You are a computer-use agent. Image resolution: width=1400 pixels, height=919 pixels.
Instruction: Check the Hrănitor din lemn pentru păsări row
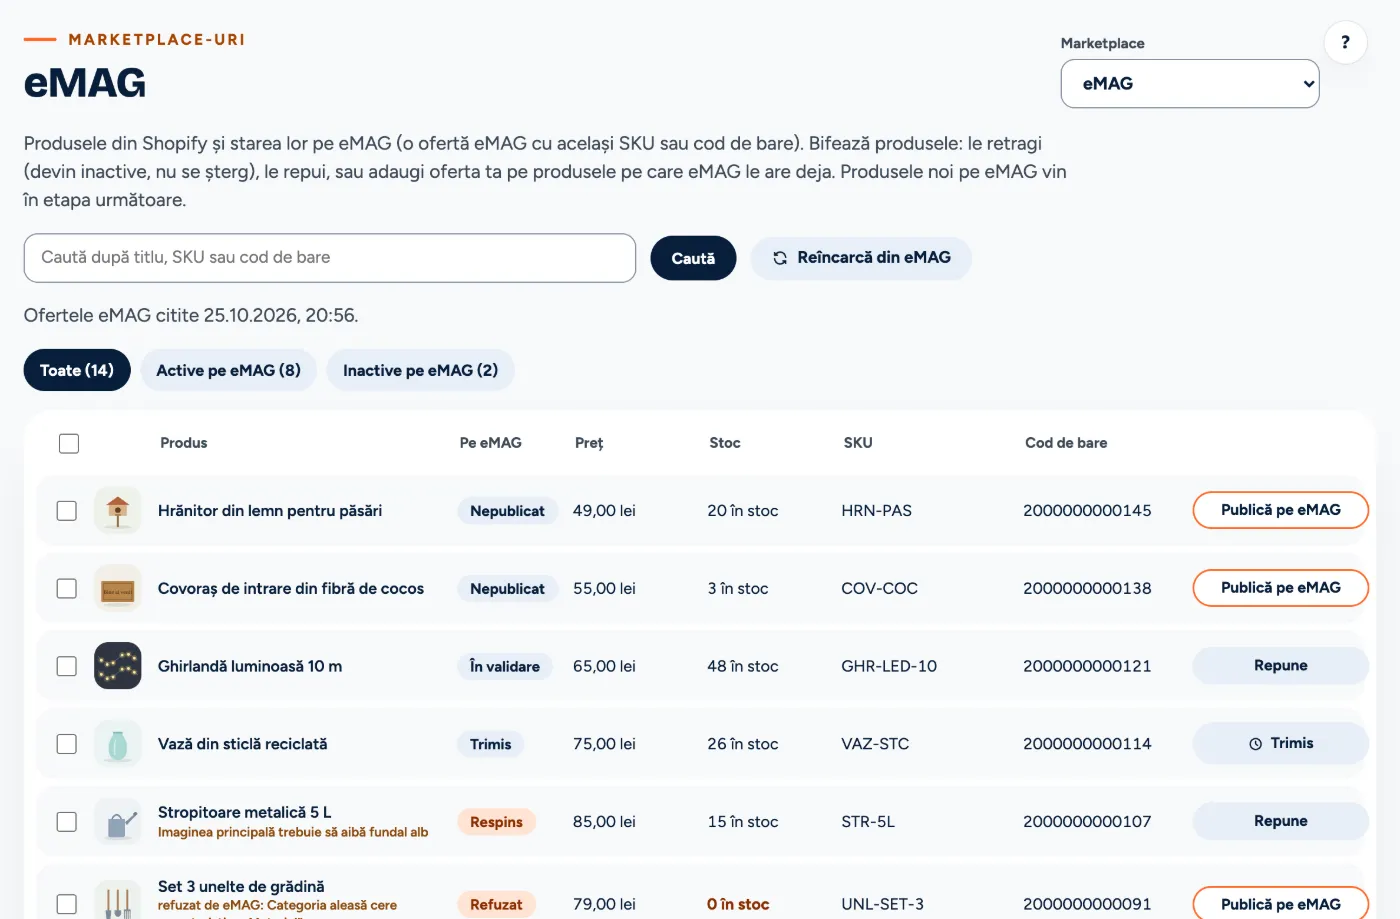click(67, 511)
